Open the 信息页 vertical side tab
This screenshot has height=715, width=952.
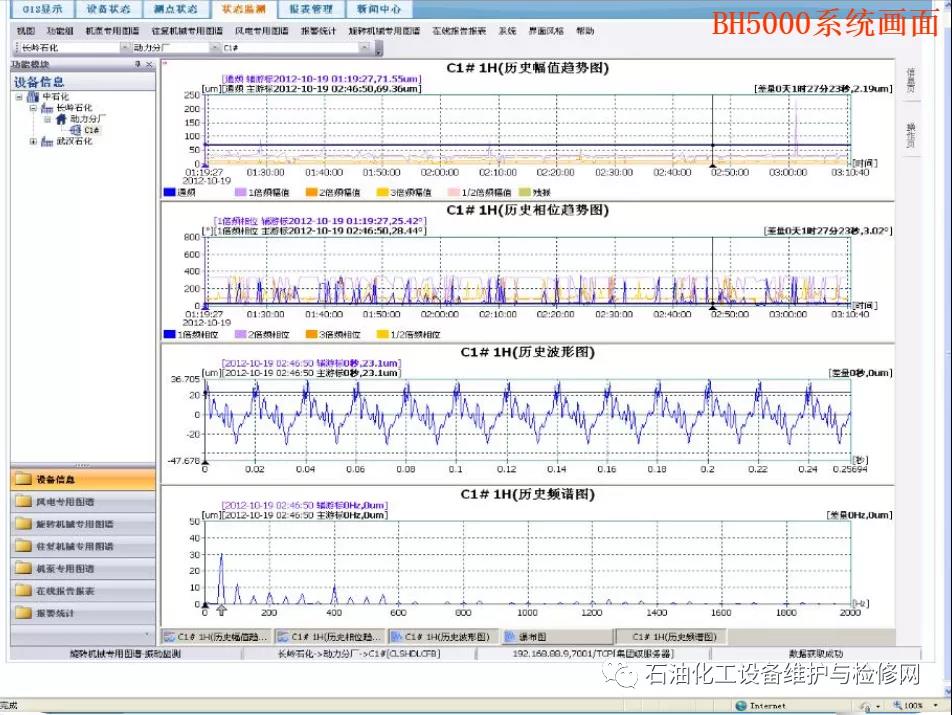pyautogui.click(x=910, y=78)
